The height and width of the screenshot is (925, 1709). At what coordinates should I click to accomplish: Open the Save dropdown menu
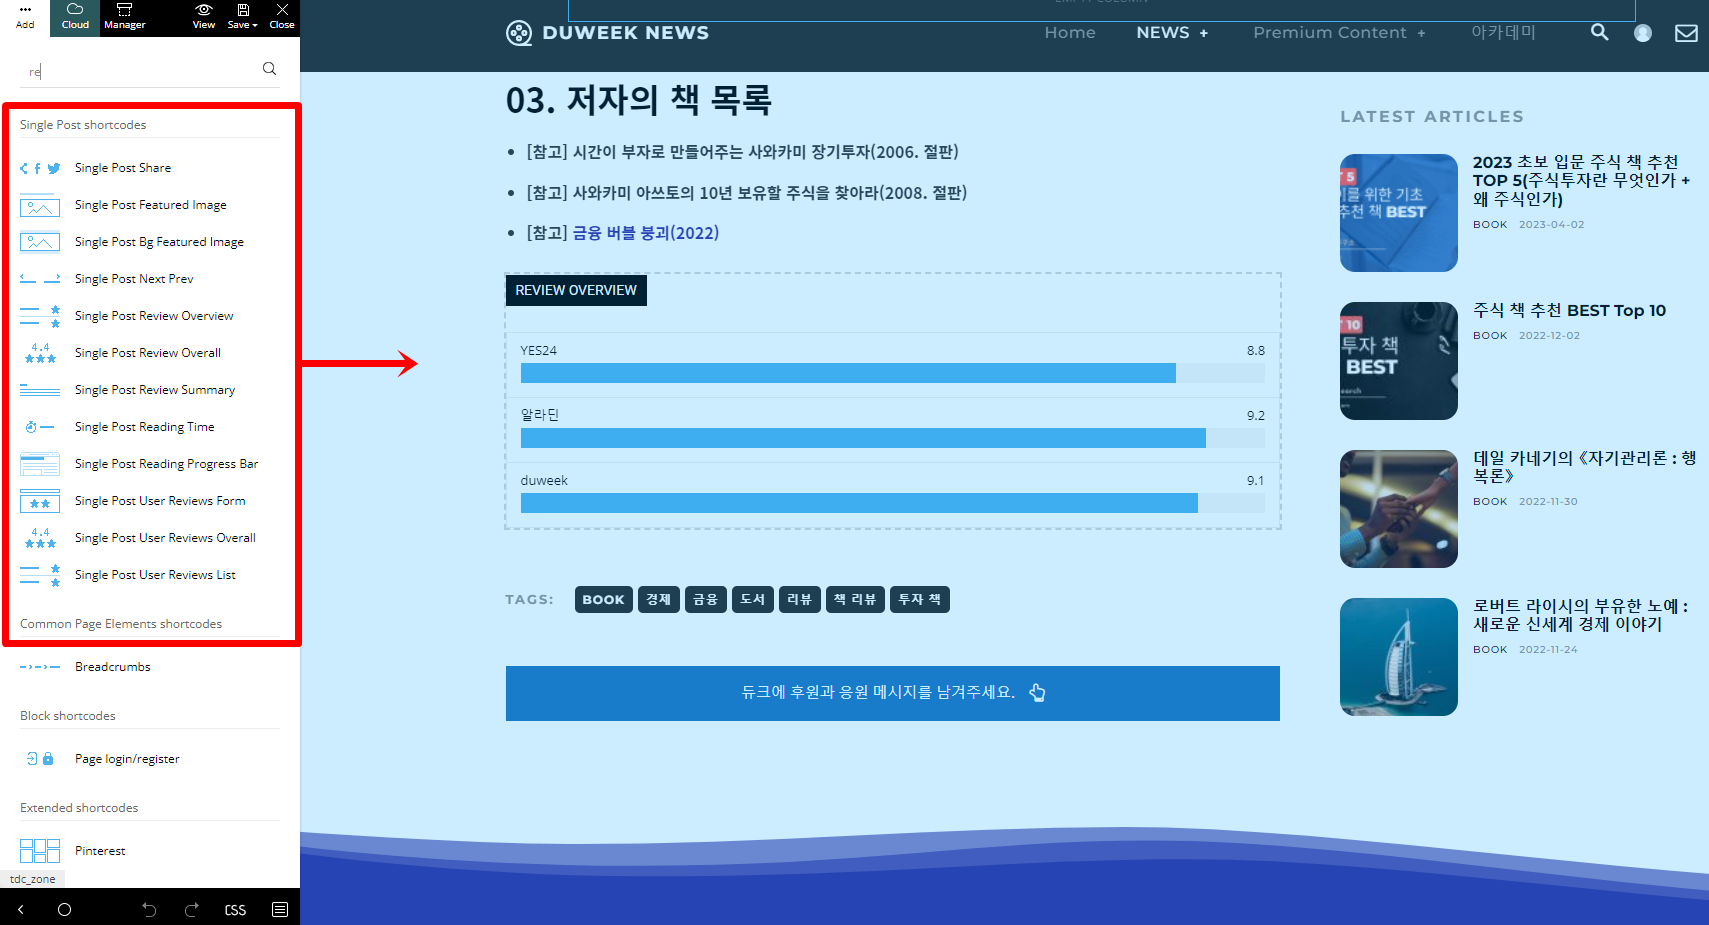242,17
